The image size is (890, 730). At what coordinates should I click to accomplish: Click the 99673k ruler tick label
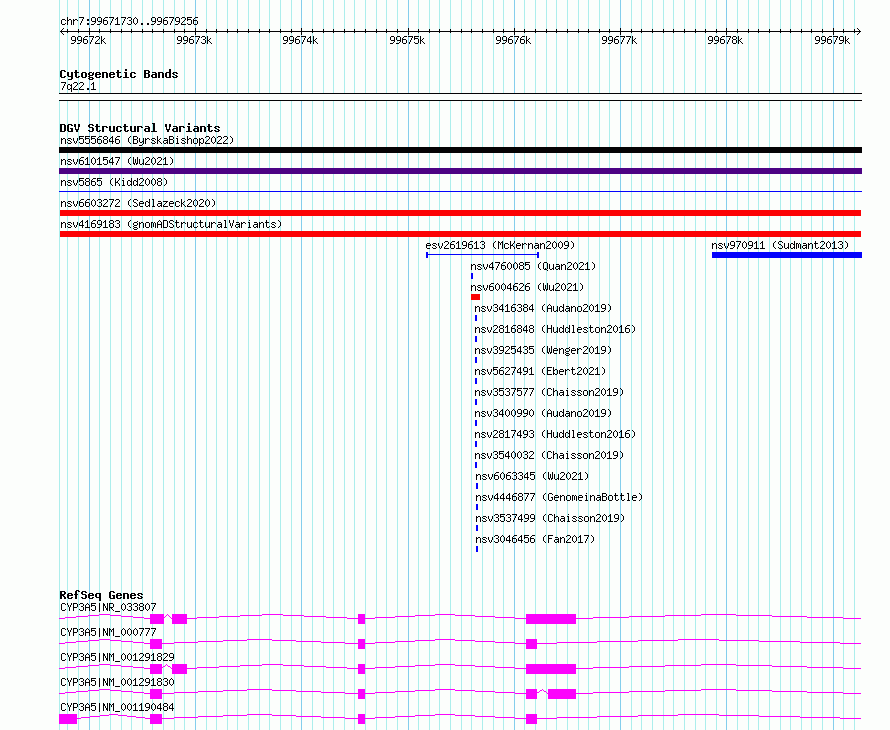(194, 40)
